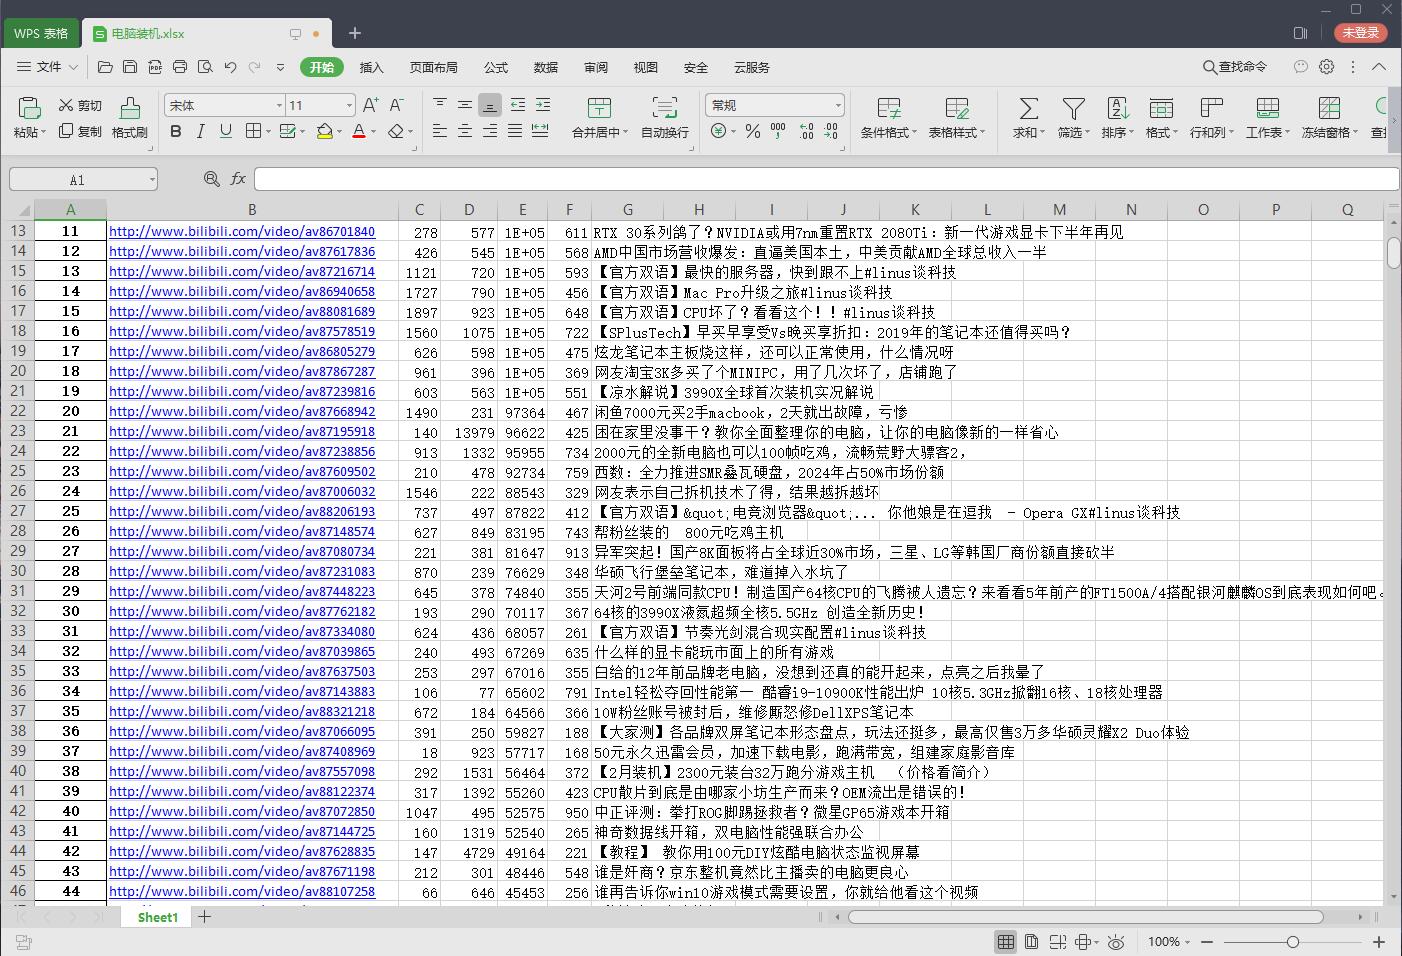Switch to the 插入 ribbon tab
1402x956 pixels.
point(371,67)
